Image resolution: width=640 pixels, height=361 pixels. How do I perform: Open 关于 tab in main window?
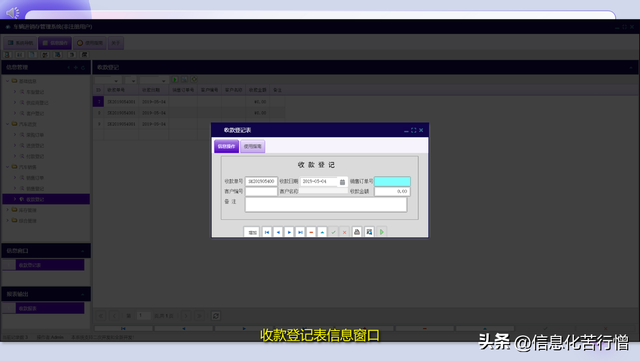(116, 43)
